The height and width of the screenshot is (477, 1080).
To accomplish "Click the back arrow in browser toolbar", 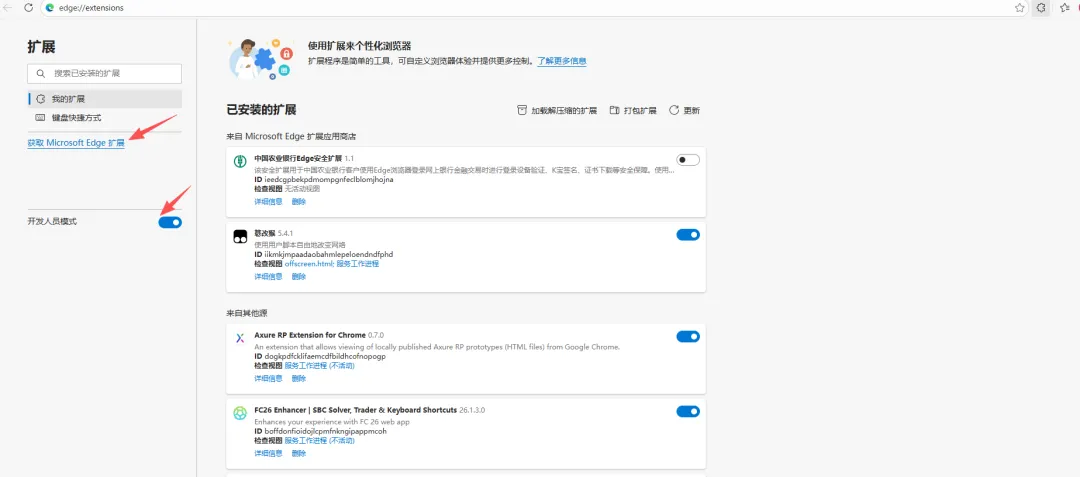I will 8,8.
